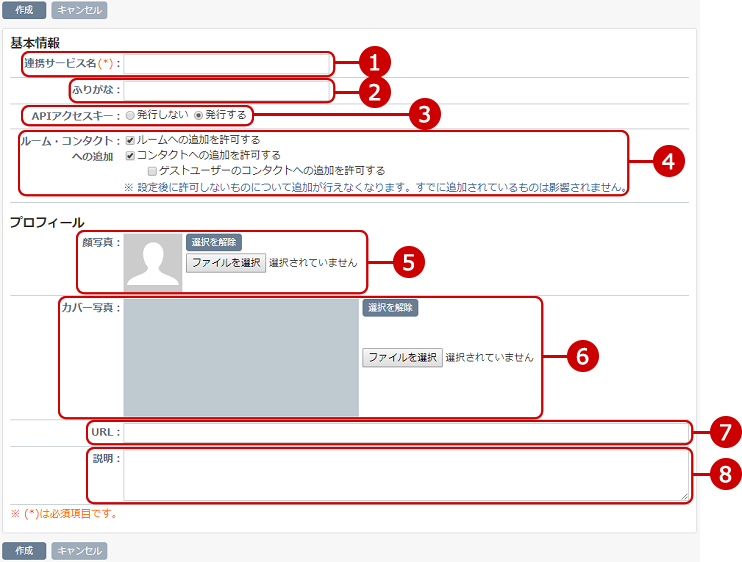Select the 発行する radio button

pos(199,115)
